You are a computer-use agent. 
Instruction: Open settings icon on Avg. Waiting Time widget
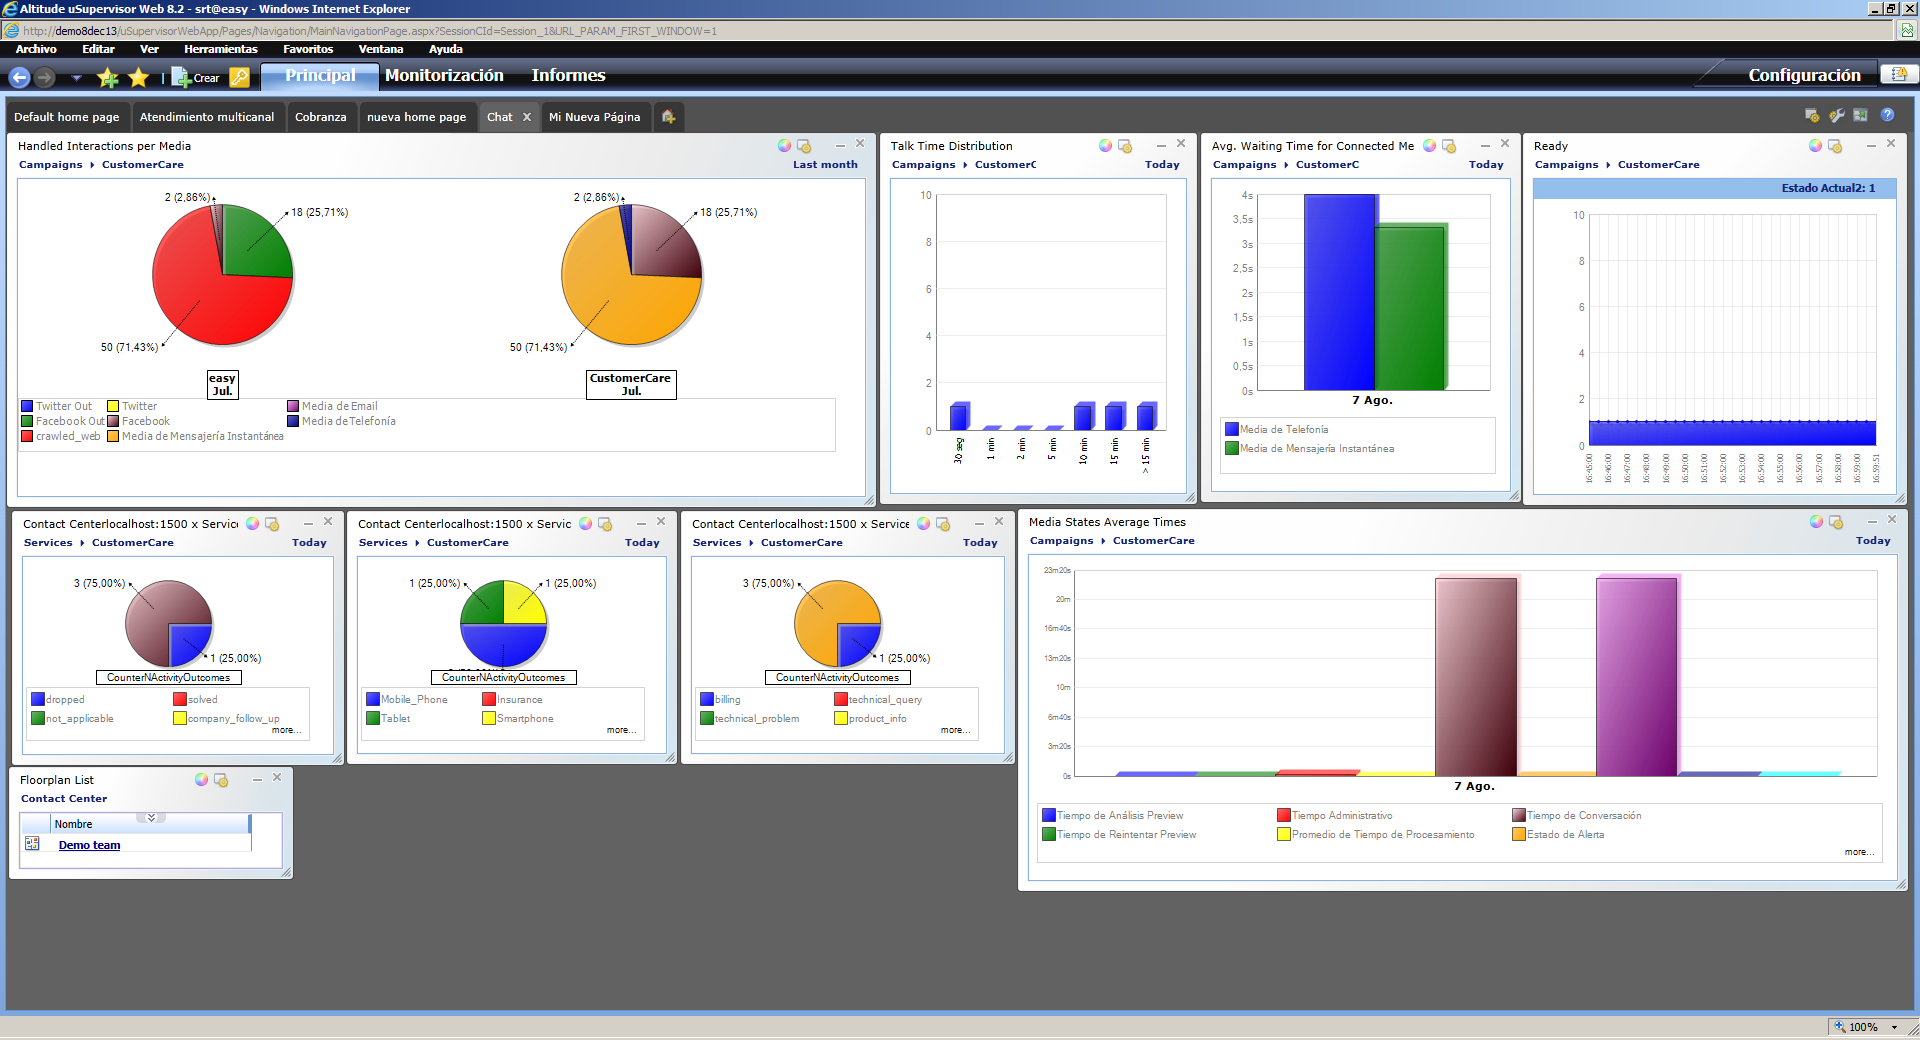pyautogui.click(x=1449, y=146)
